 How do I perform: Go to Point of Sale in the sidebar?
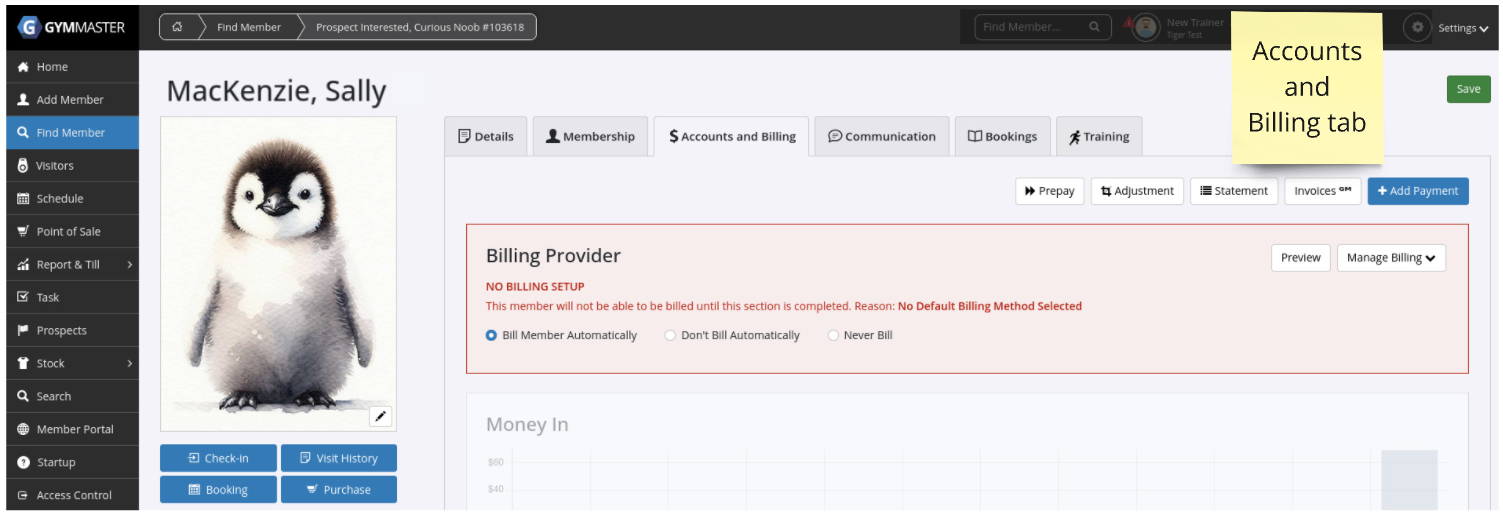coord(68,232)
